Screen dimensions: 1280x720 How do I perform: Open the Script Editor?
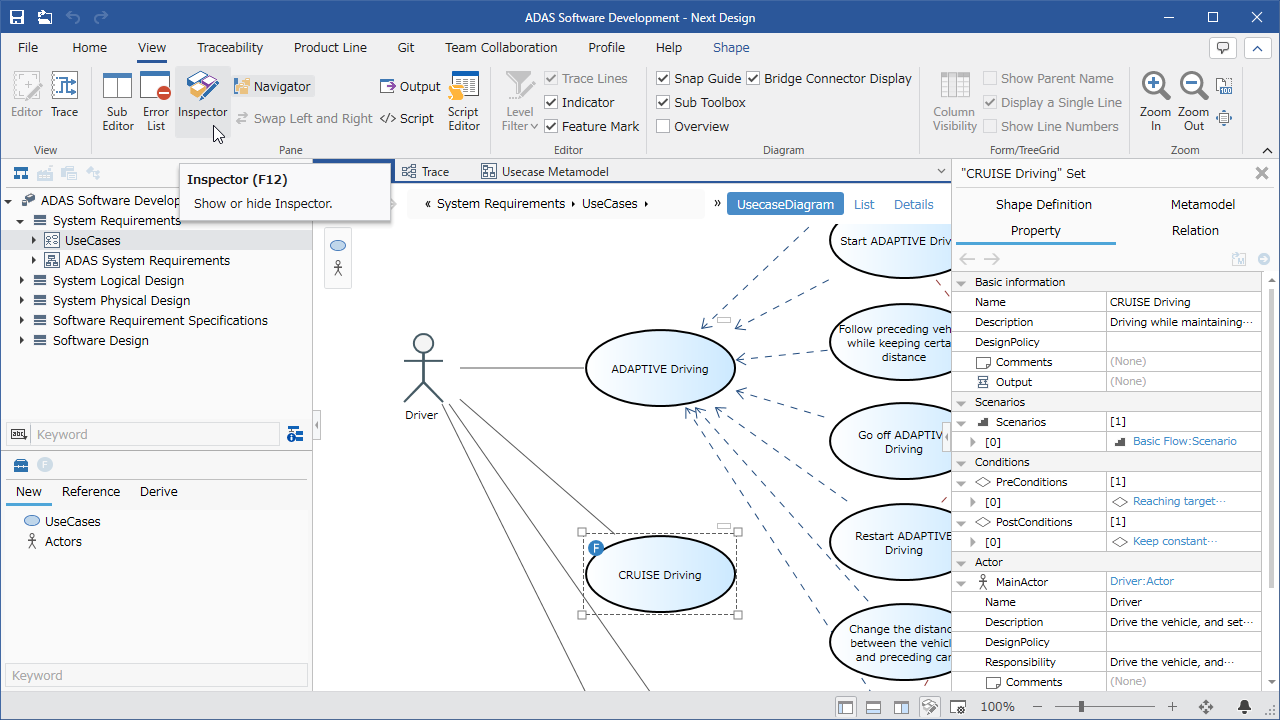[x=464, y=101]
